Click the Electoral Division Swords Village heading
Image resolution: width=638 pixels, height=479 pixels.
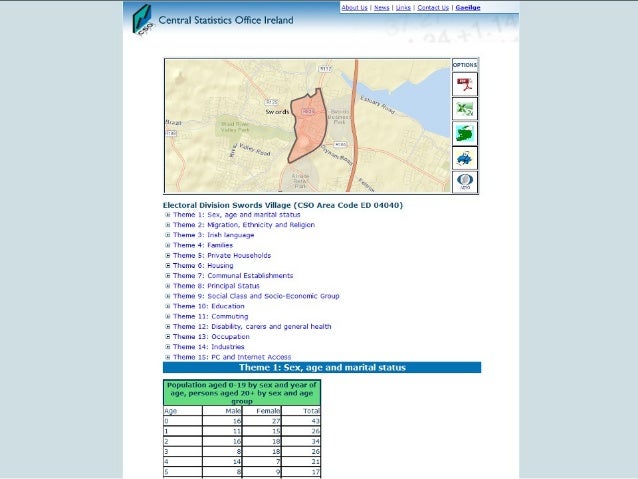[283, 205]
